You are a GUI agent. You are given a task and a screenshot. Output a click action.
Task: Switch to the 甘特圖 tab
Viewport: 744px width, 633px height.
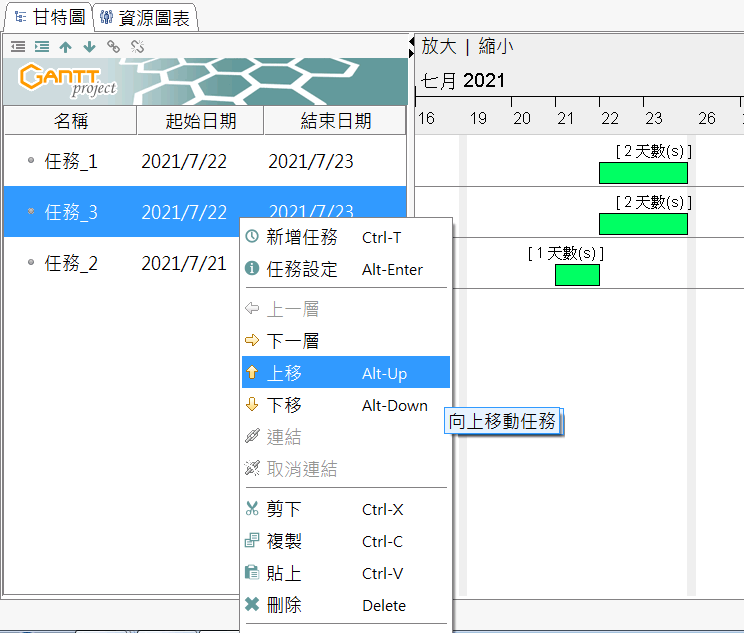[x=47, y=17]
